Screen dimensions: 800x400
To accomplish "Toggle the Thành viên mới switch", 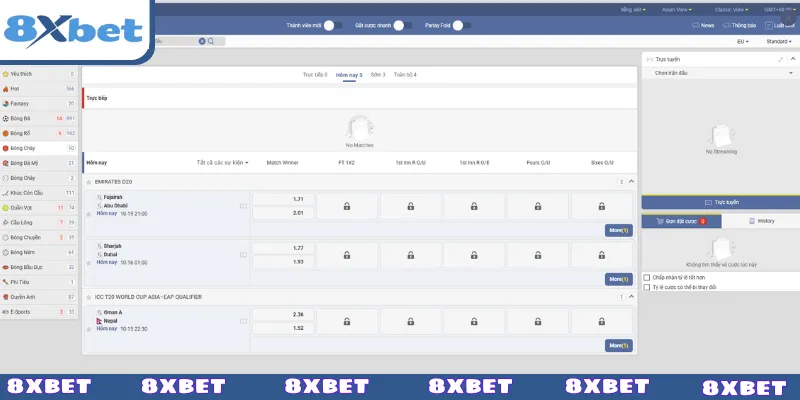I will [x=333, y=25].
